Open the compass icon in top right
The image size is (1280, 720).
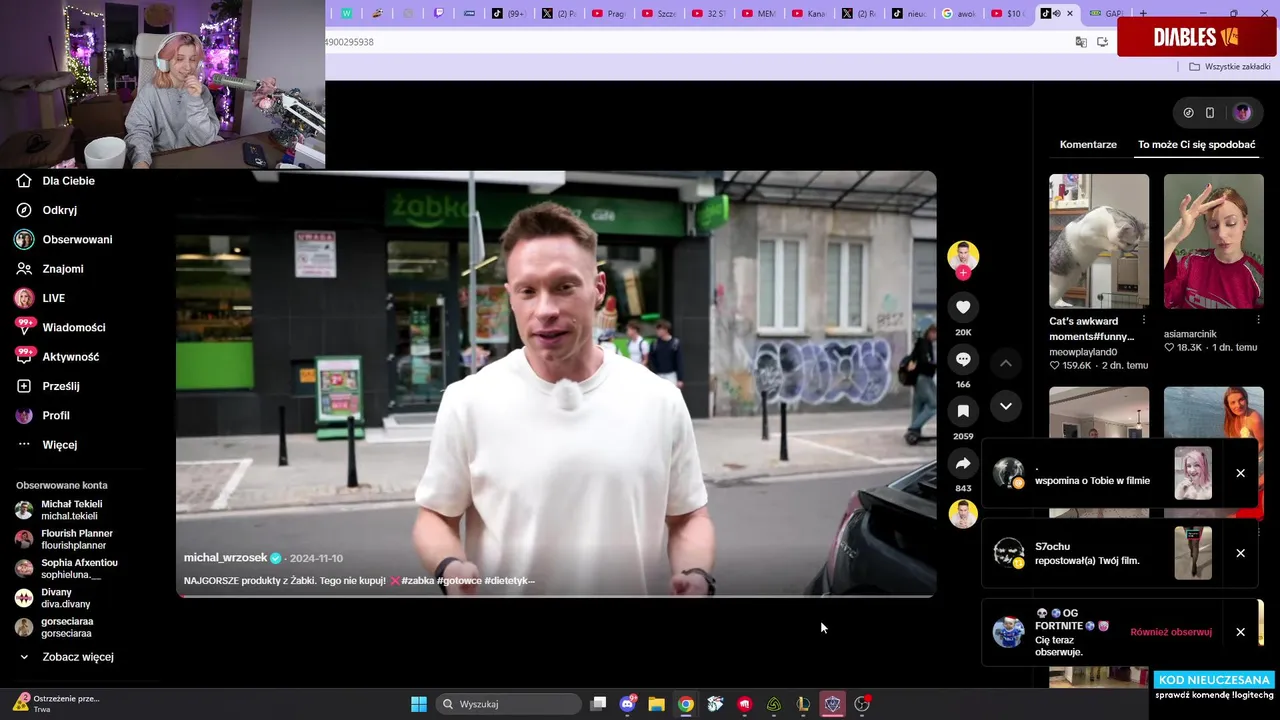(x=1188, y=113)
